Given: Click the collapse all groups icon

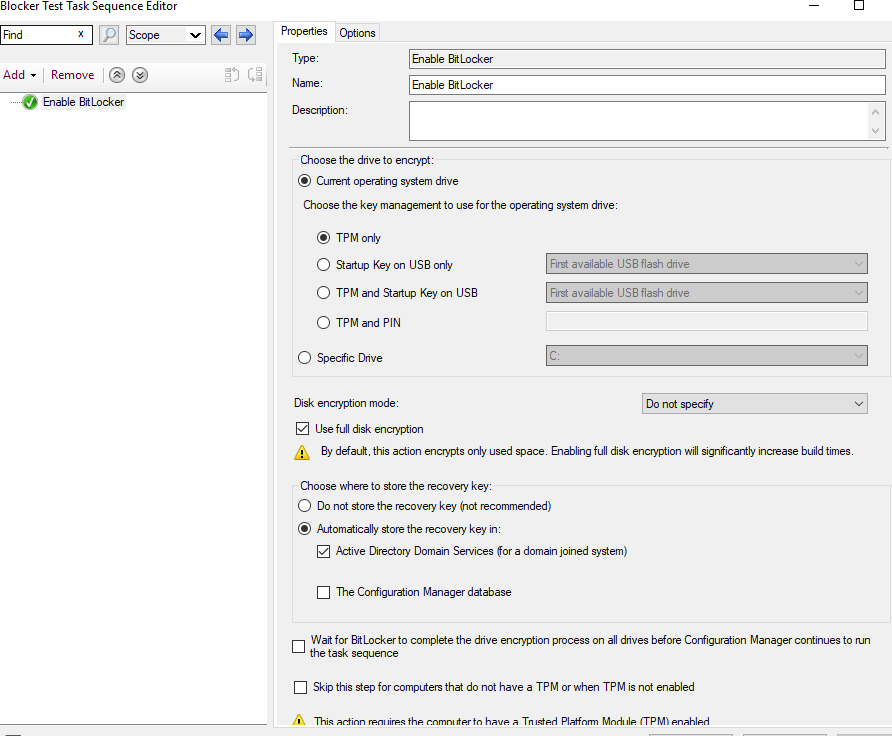Looking at the screenshot, I should pyautogui.click(x=255, y=75).
